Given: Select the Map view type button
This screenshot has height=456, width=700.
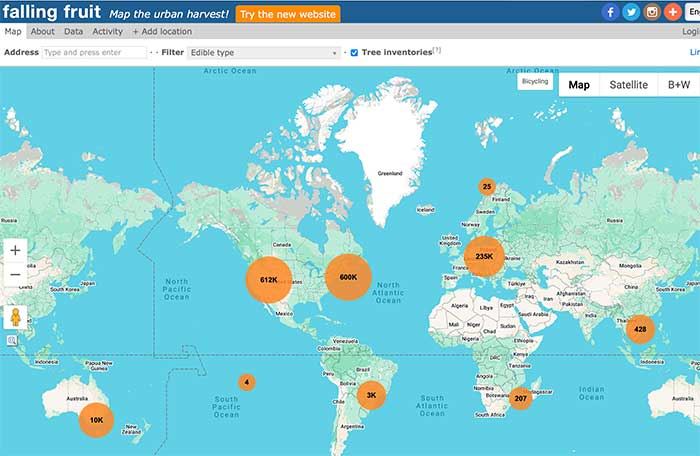Looking at the screenshot, I should (579, 85).
